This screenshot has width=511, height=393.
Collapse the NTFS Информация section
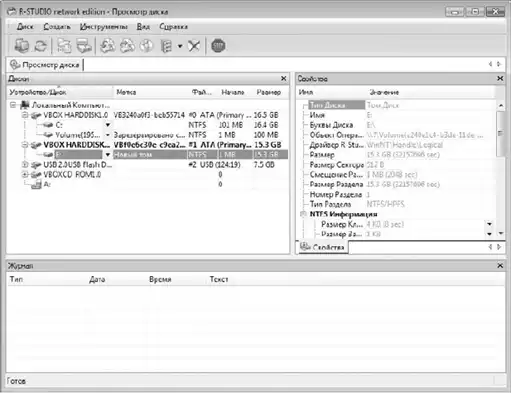coord(303,214)
